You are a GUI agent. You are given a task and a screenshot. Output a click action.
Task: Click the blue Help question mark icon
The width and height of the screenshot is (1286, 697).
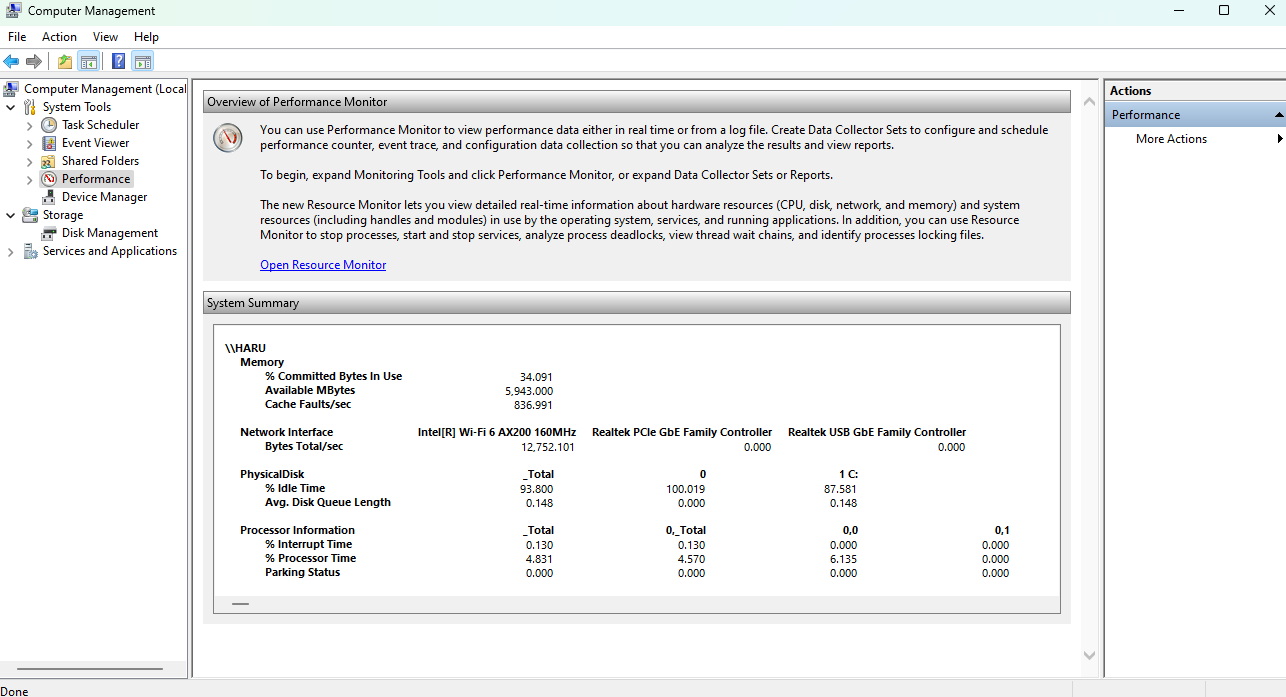pyautogui.click(x=118, y=62)
